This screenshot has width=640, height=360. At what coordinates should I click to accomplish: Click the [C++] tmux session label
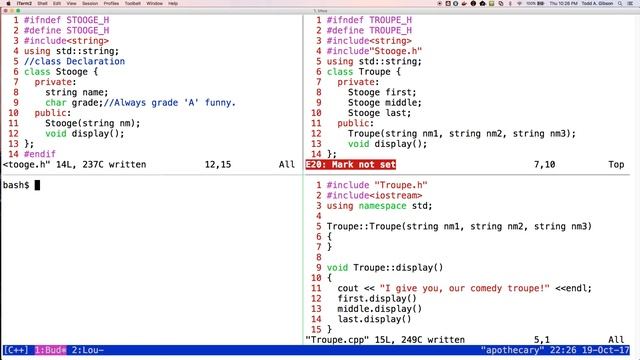(16, 350)
